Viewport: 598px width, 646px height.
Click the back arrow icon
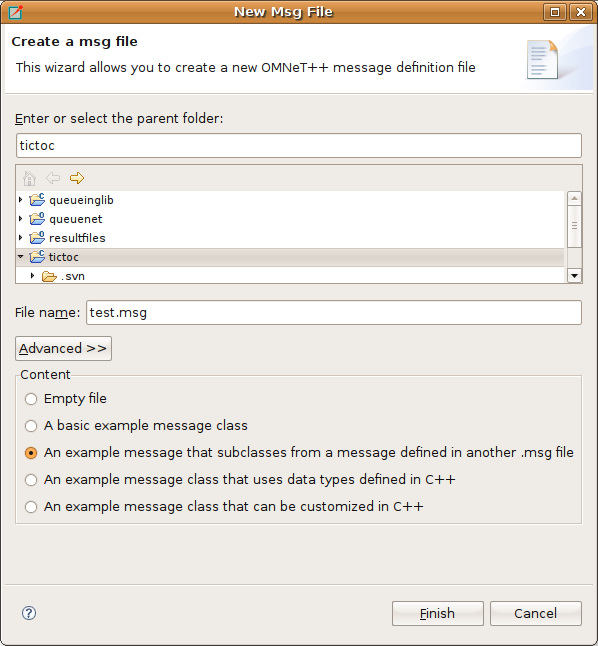point(53,178)
